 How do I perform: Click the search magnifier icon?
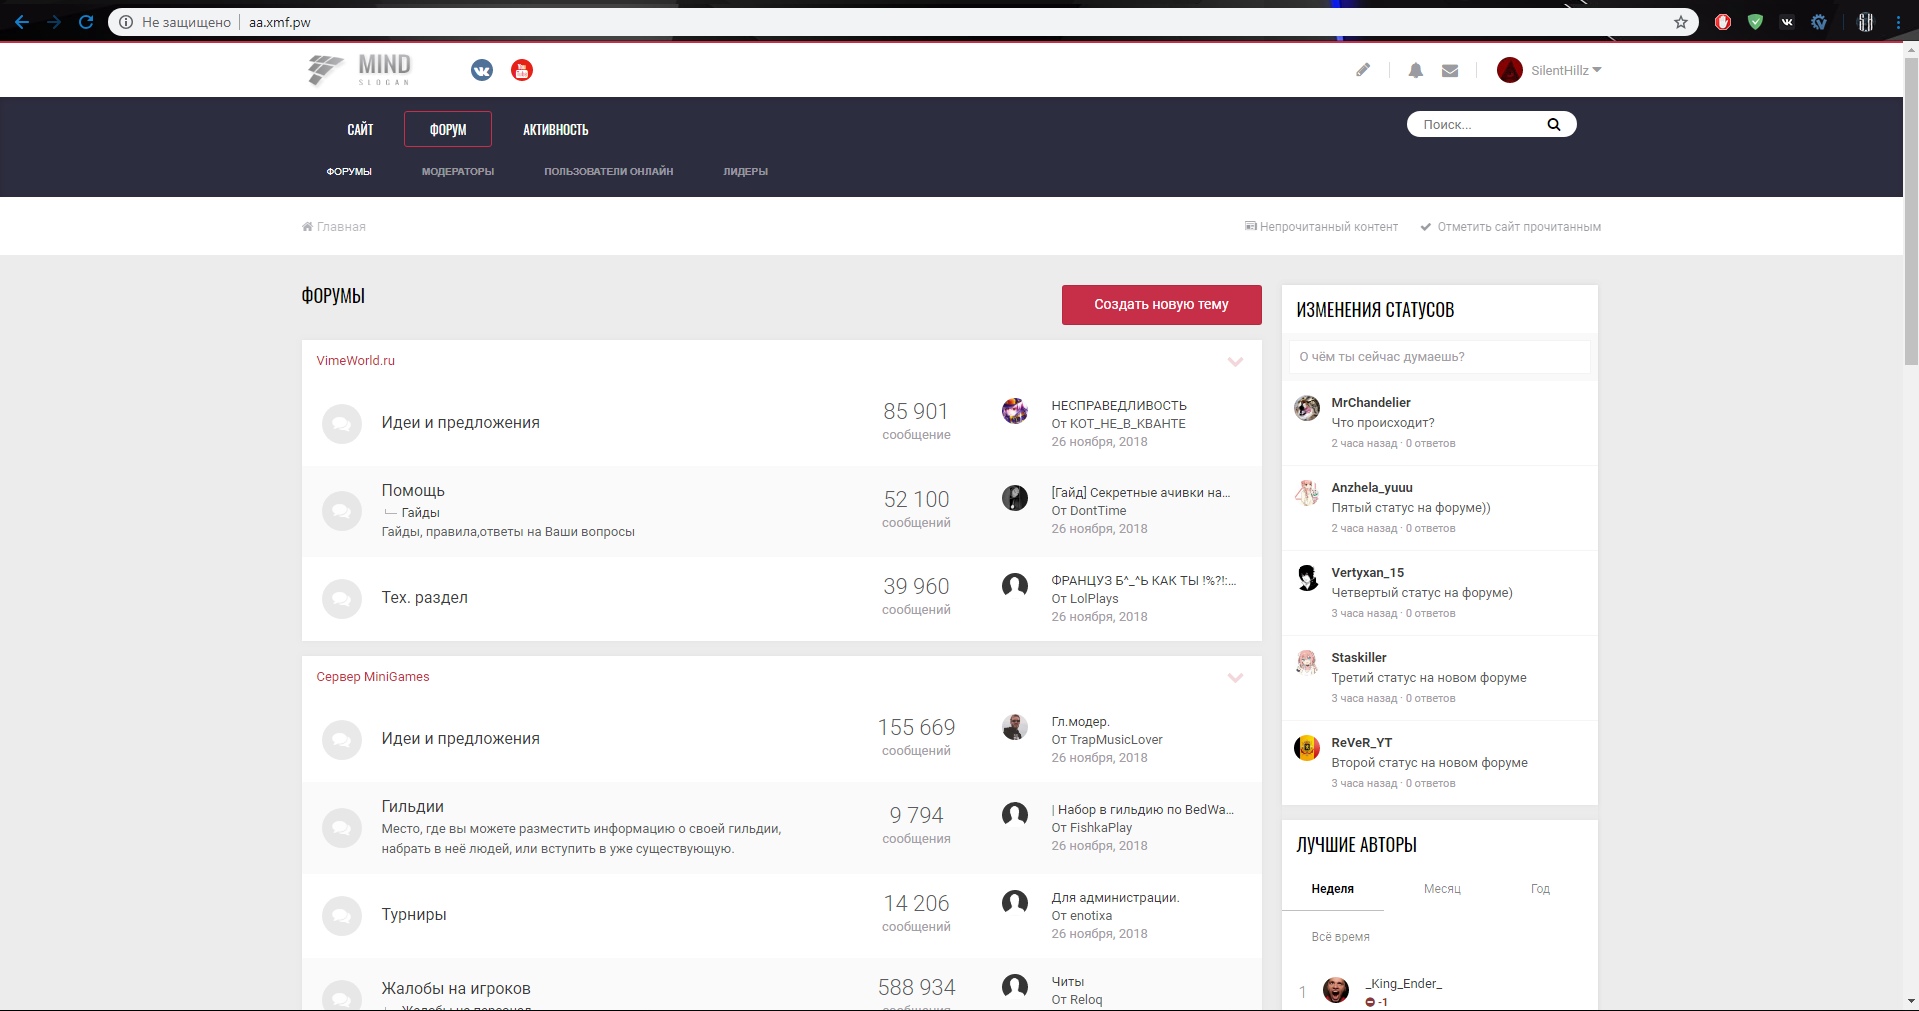pyautogui.click(x=1553, y=124)
